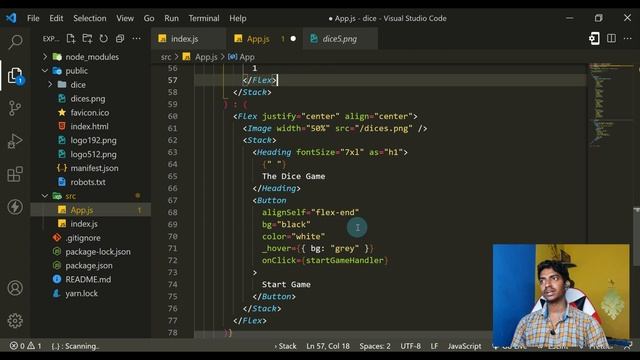The width and height of the screenshot is (640, 360).
Task: Switch to the App.js editor tab
Action: coord(264,39)
